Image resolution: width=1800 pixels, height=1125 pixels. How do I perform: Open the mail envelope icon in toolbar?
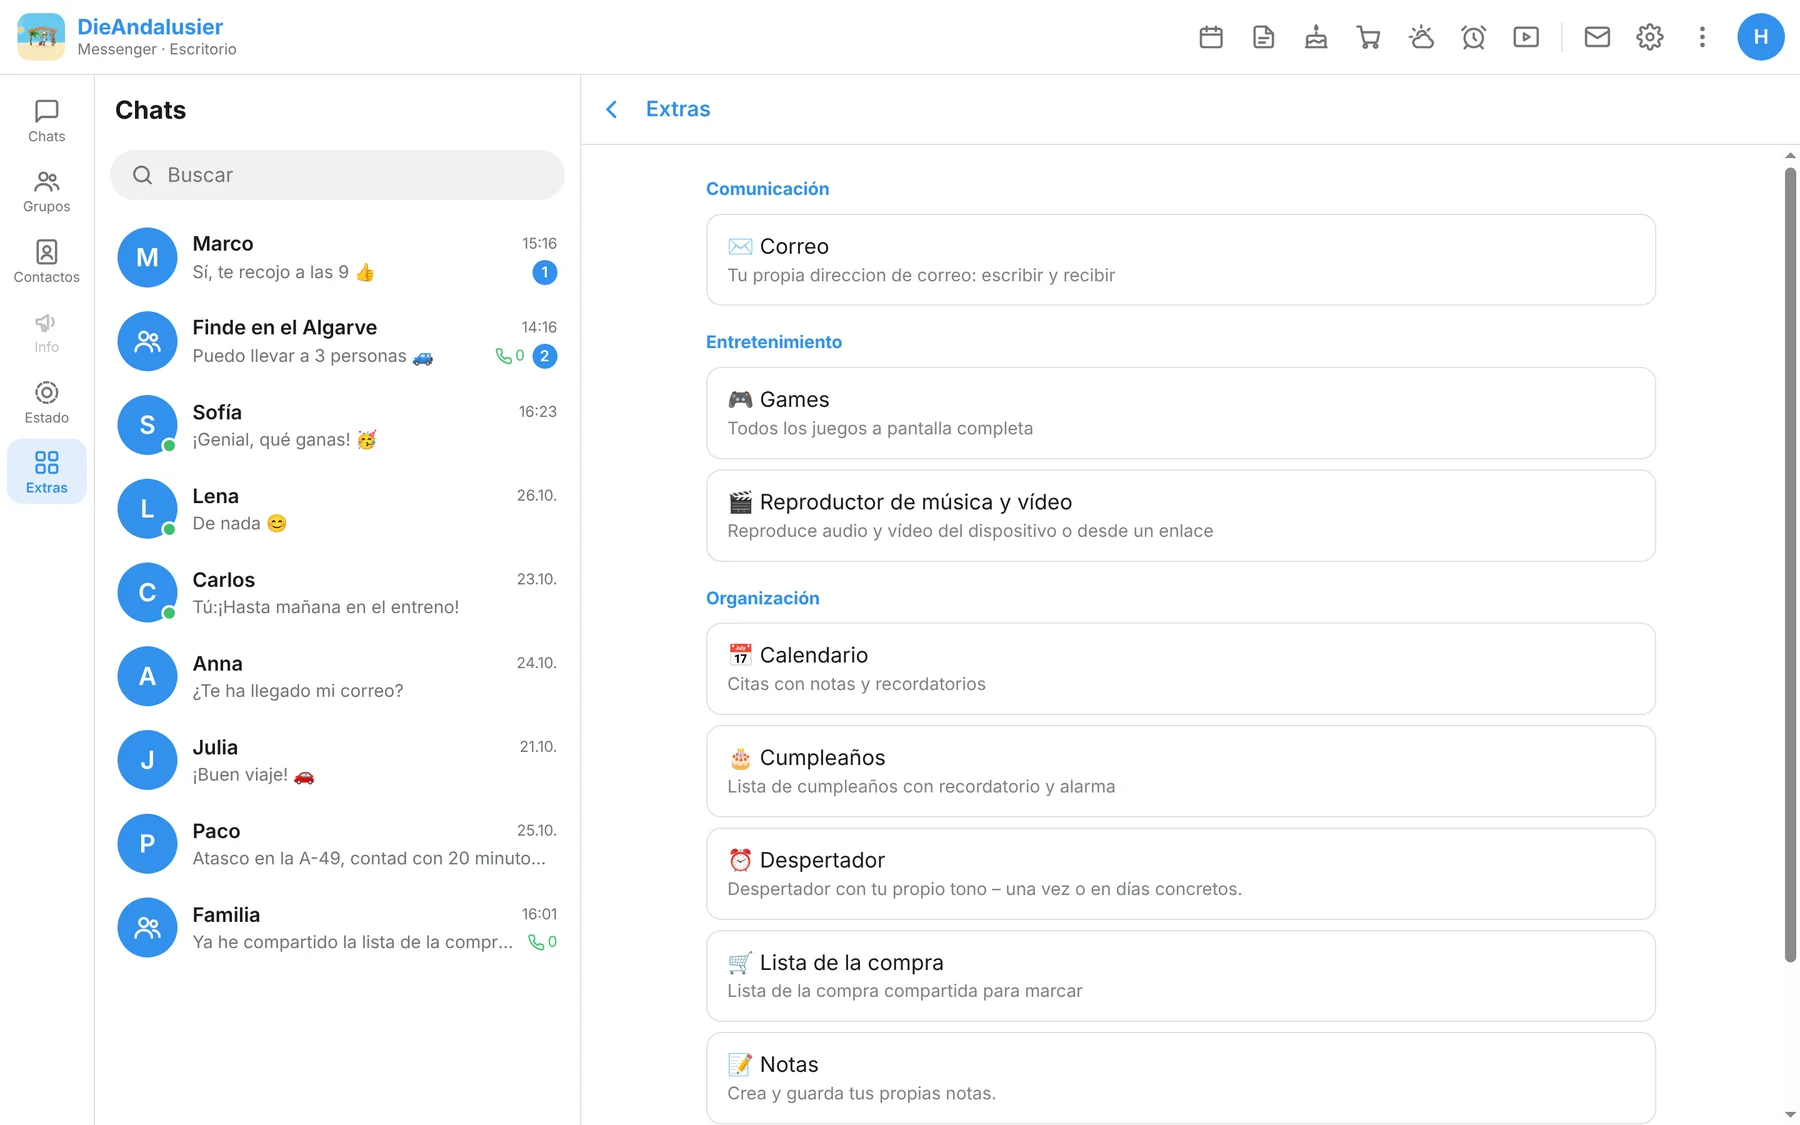point(1597,37)
